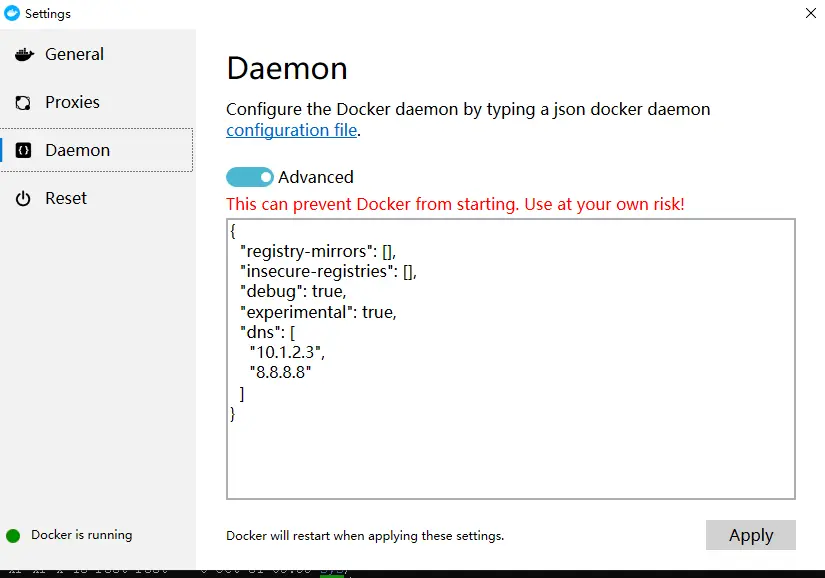
Task: Switch to the Proxies tab
Action: [x=98, y=102]
